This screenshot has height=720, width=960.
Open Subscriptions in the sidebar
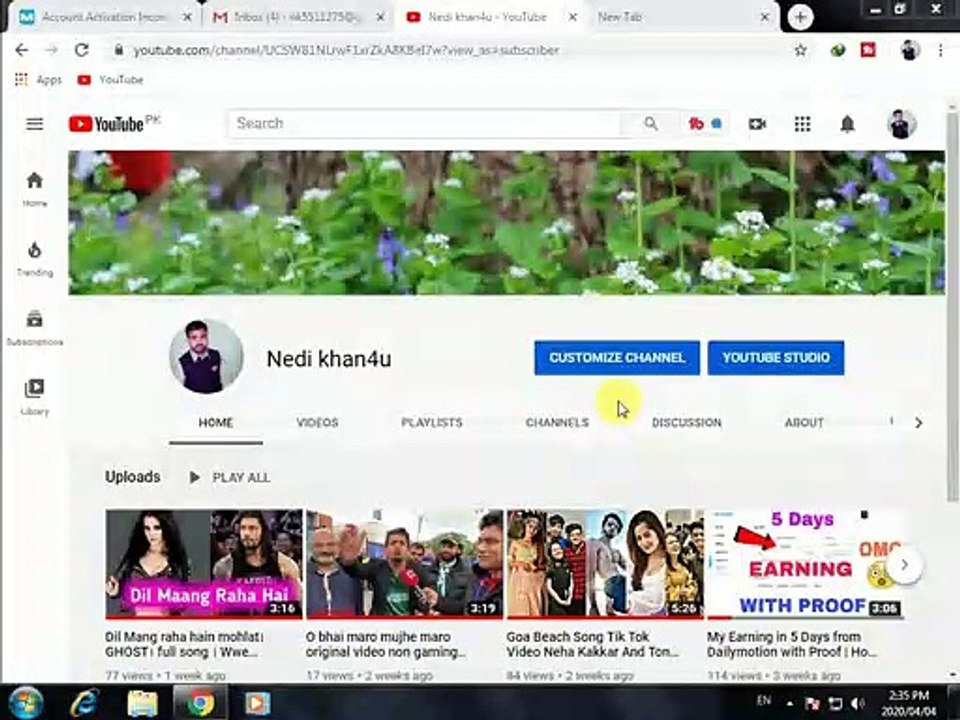[x=34, y=328]
